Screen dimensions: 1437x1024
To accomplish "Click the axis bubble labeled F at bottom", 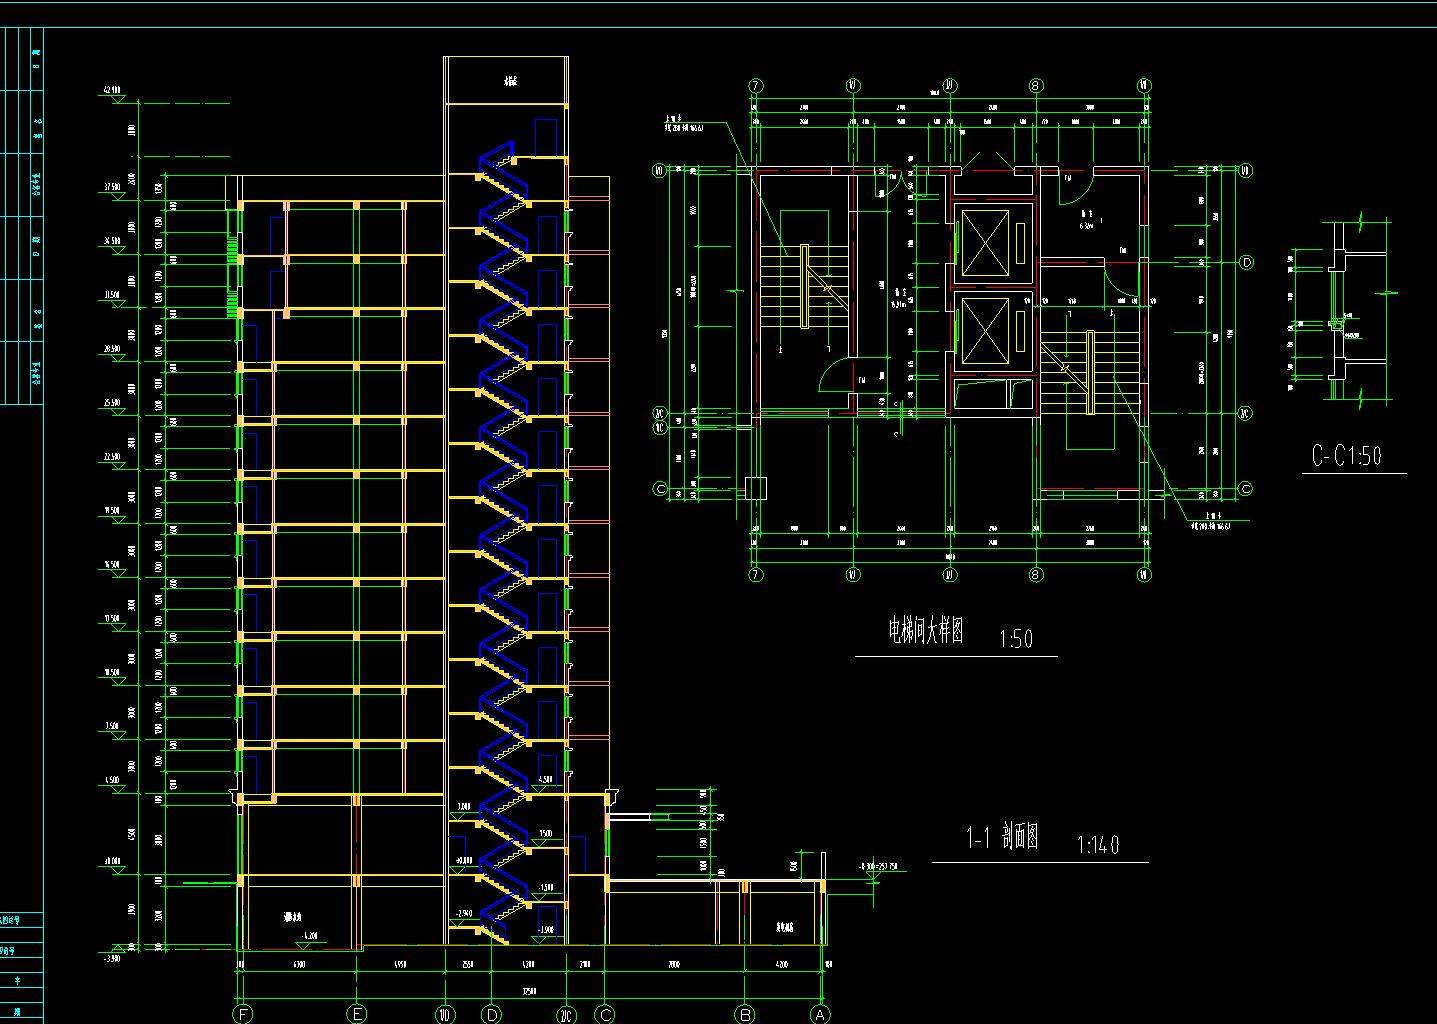I will 243,1014.
